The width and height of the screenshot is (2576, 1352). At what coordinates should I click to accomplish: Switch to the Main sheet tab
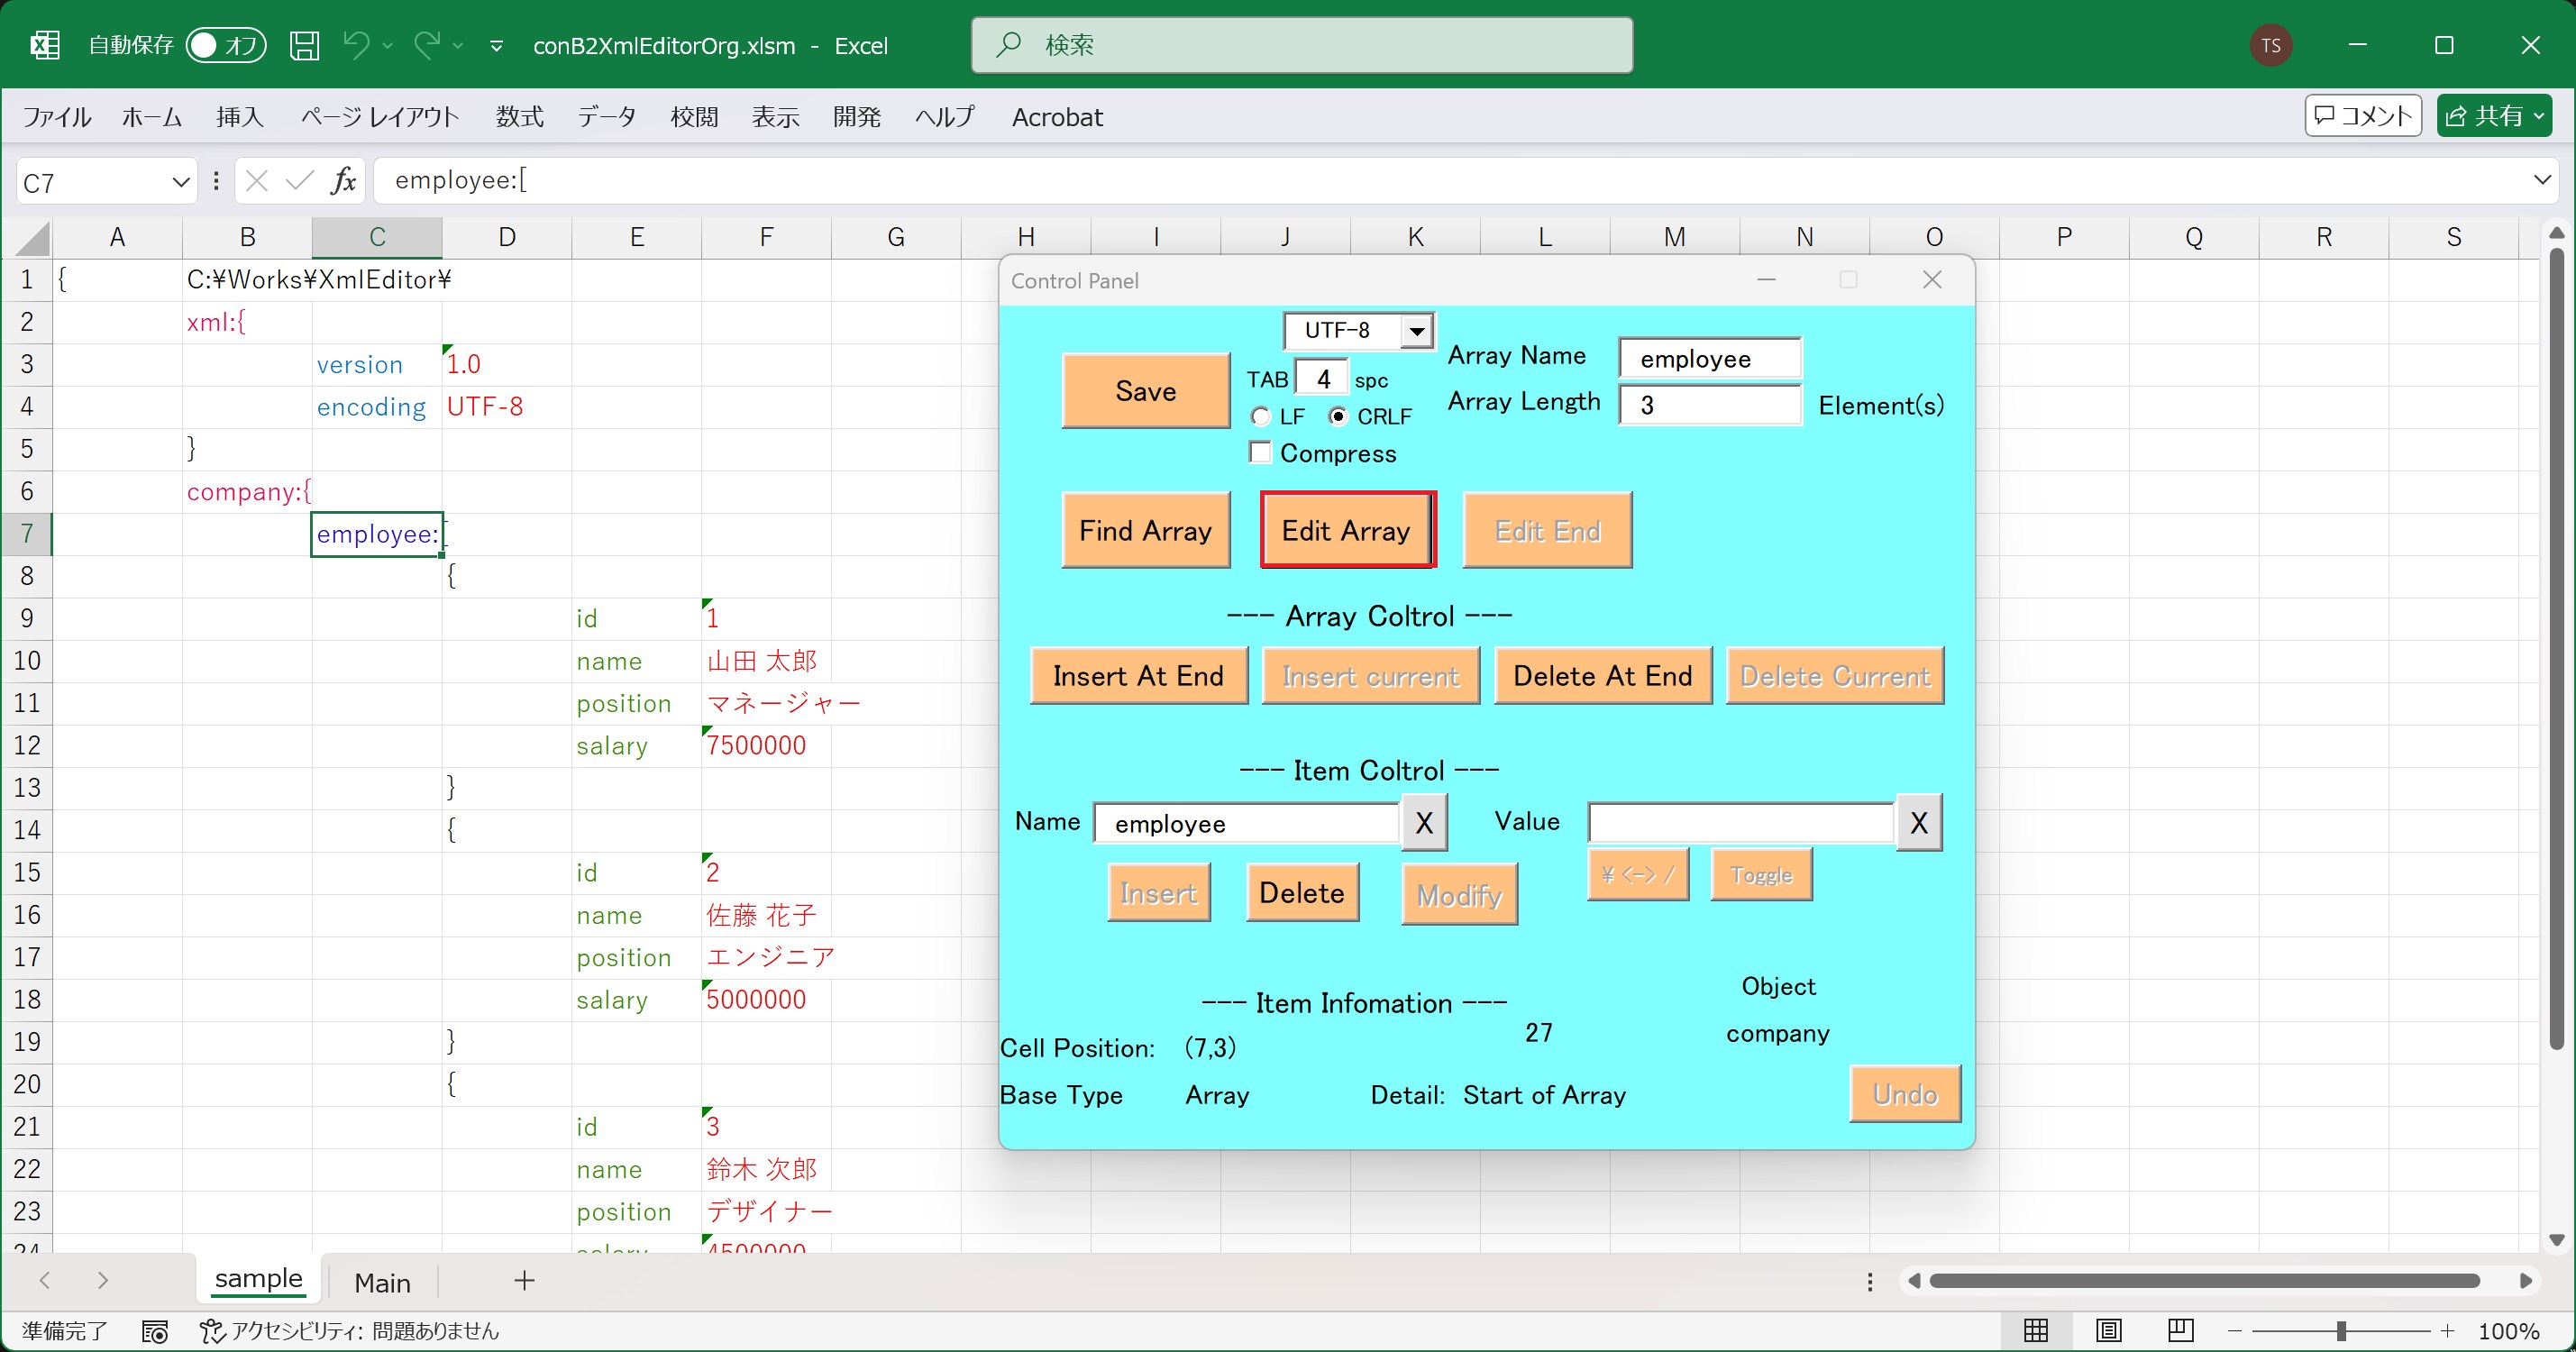[382, 1282]
